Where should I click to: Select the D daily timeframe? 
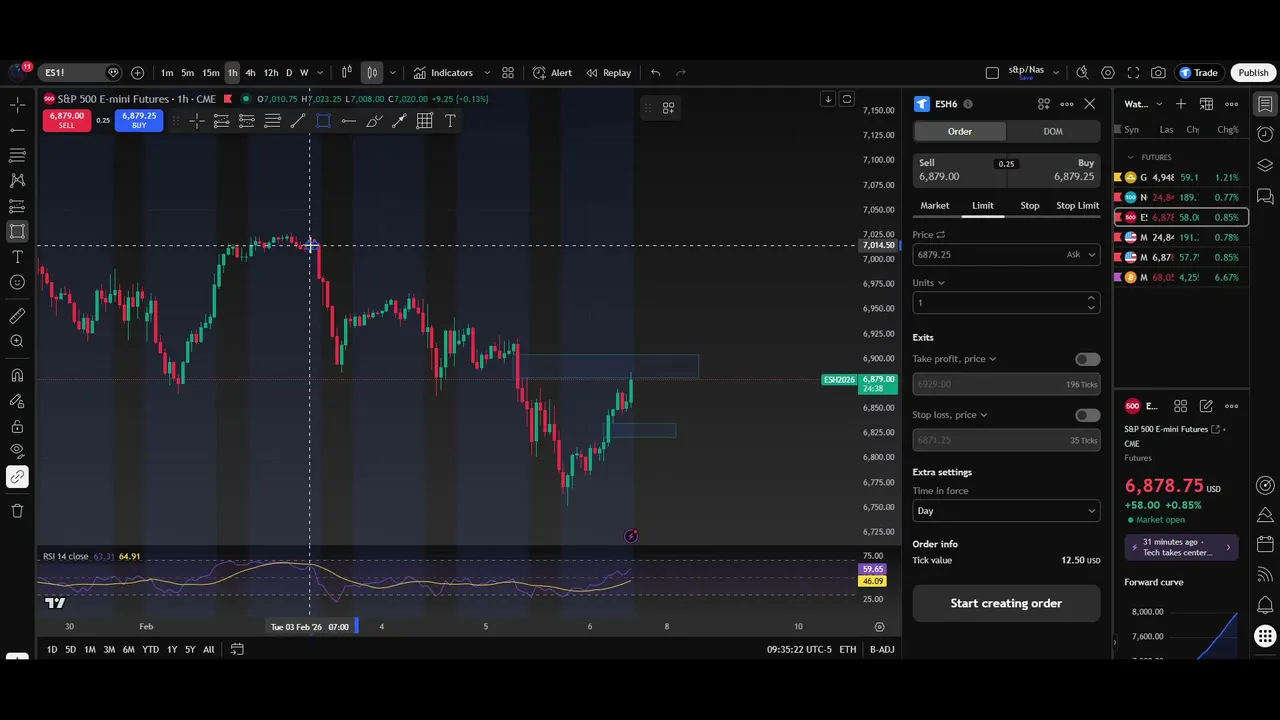tap(289, 72)
